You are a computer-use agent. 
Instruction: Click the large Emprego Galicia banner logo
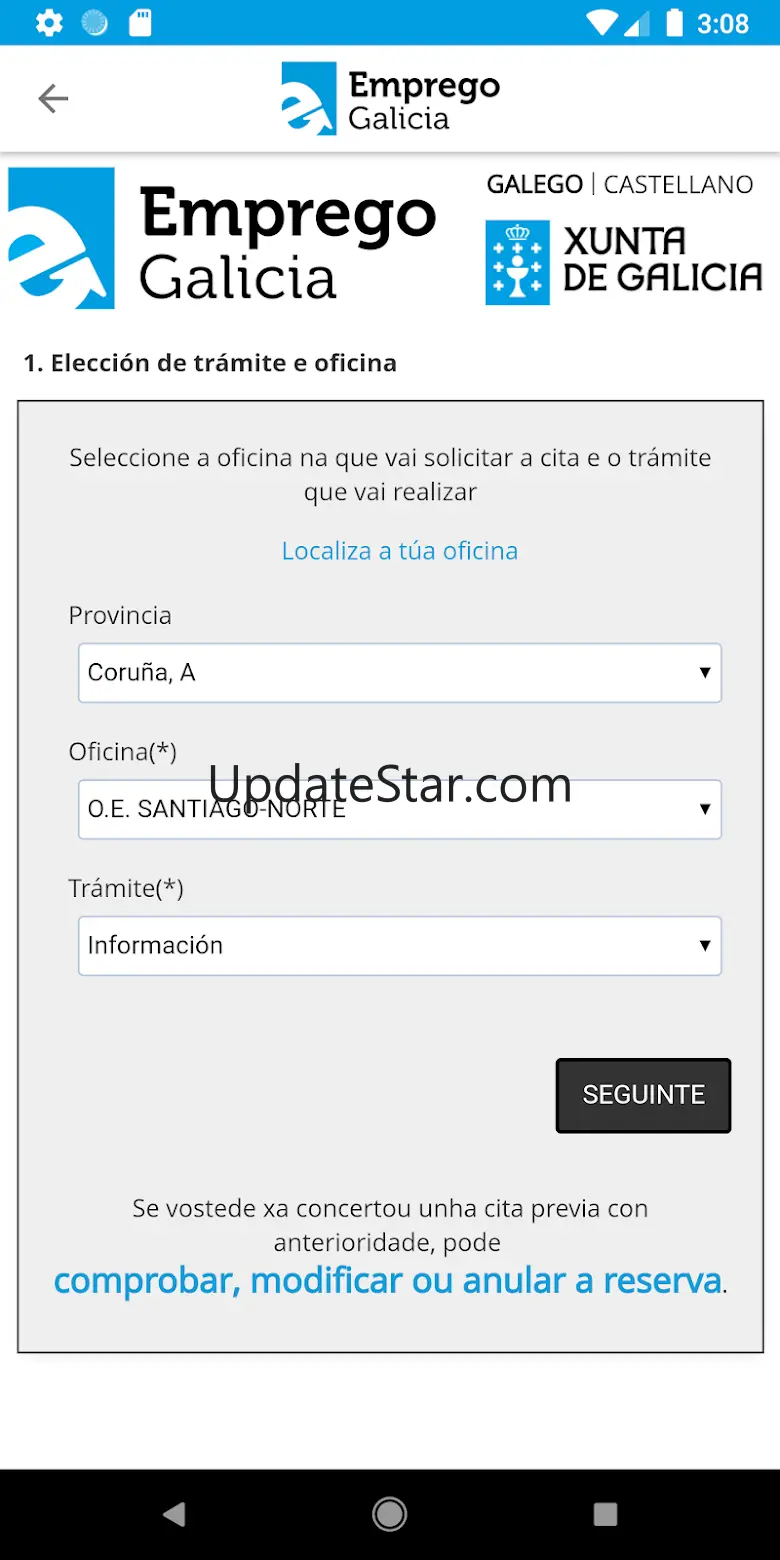tap(223, 238)
